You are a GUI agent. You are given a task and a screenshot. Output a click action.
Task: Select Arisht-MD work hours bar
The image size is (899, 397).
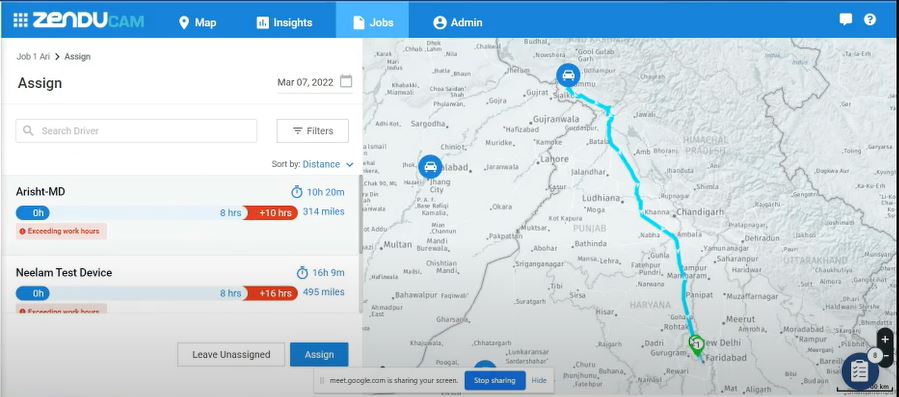[x=157, y=213]
